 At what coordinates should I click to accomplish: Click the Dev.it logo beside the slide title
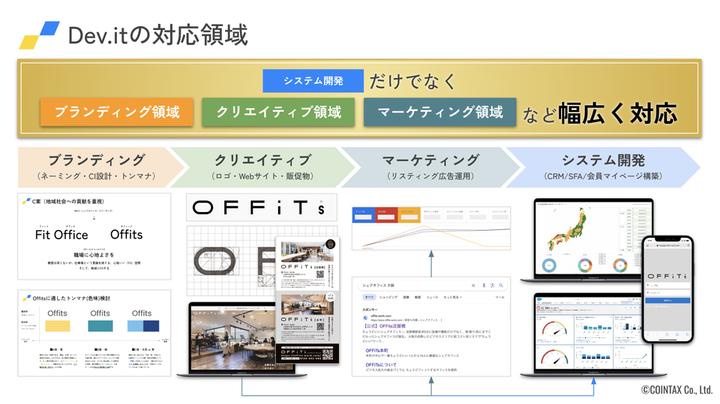tap(39, 35)
